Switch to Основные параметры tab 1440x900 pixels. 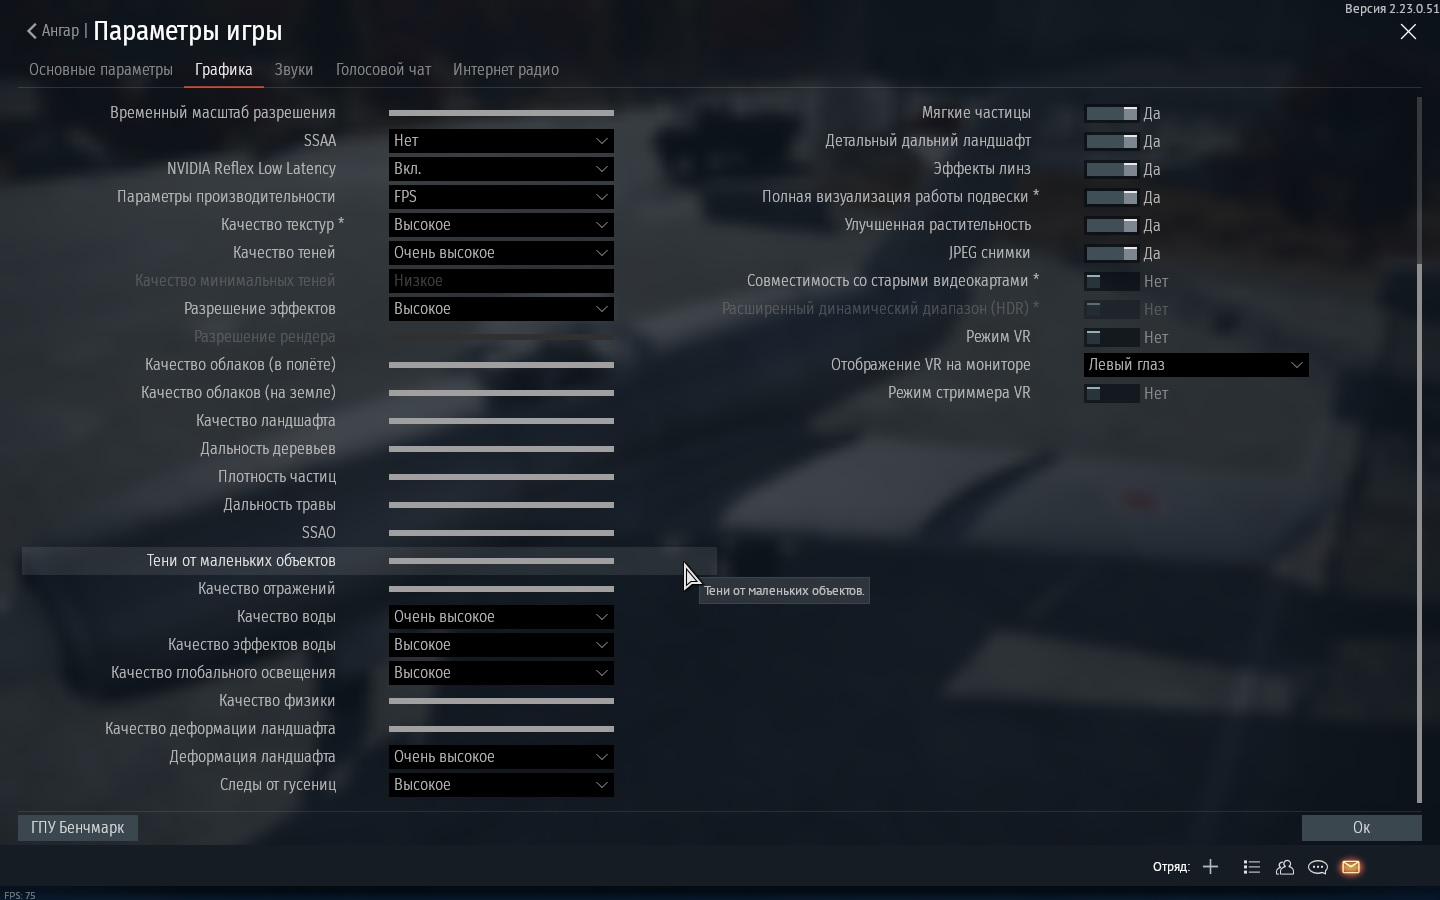point(101,69)
